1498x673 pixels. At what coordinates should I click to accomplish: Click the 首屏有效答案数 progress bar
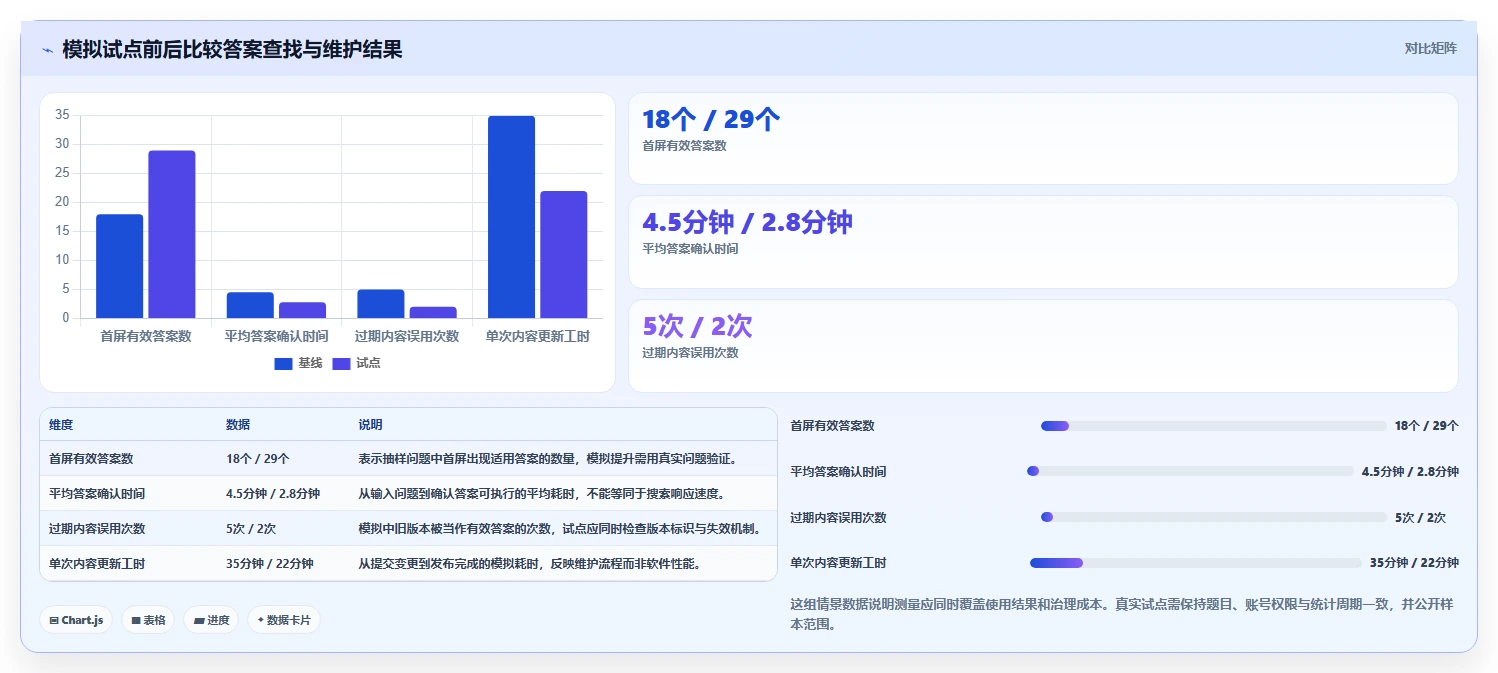pos(1214,426)
